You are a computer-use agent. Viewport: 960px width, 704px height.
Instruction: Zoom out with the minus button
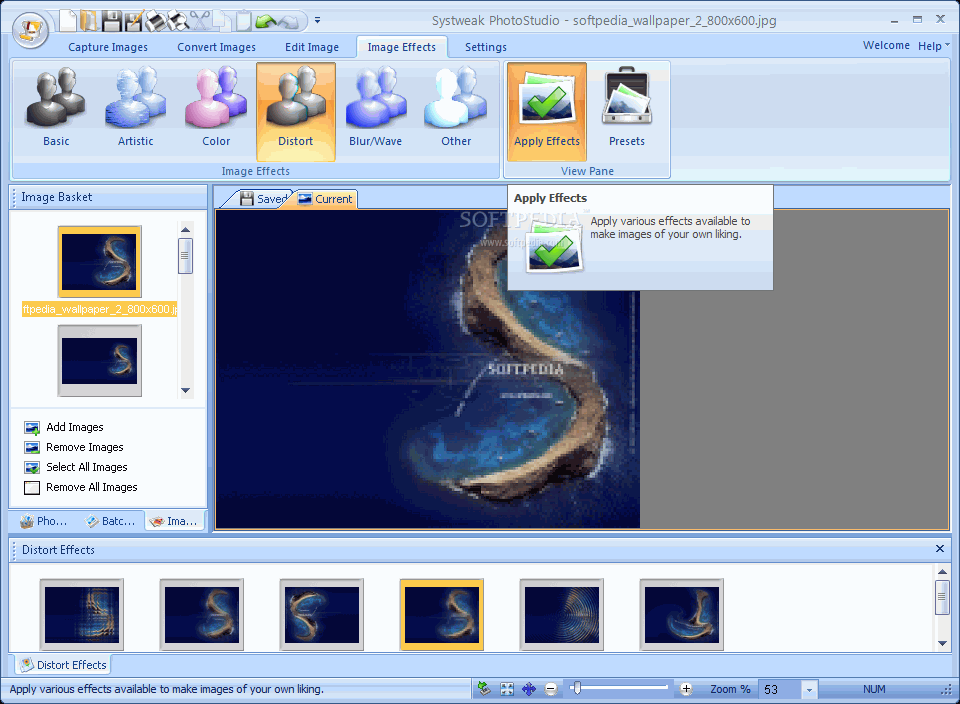point(551,689)
